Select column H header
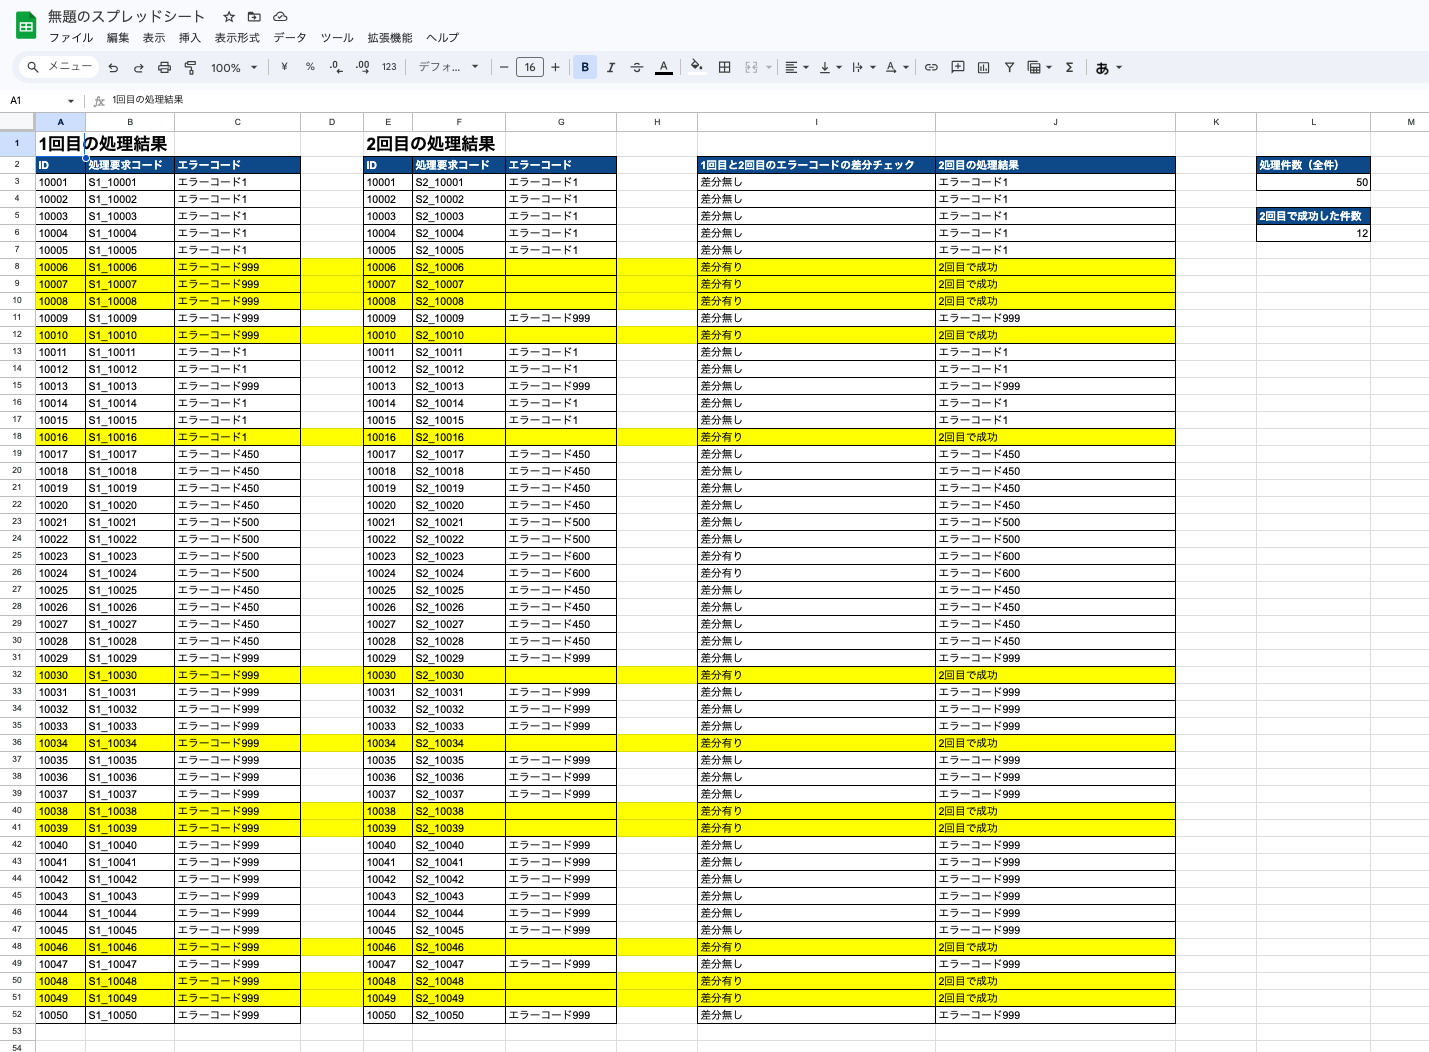This screenshot has width=1429, height=1052. (x=657, y=122)
